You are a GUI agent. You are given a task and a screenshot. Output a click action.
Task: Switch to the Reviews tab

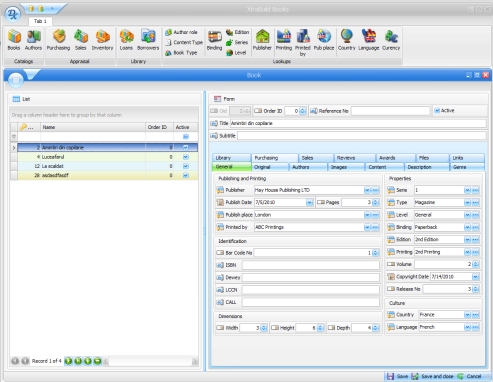coord(354,158)
